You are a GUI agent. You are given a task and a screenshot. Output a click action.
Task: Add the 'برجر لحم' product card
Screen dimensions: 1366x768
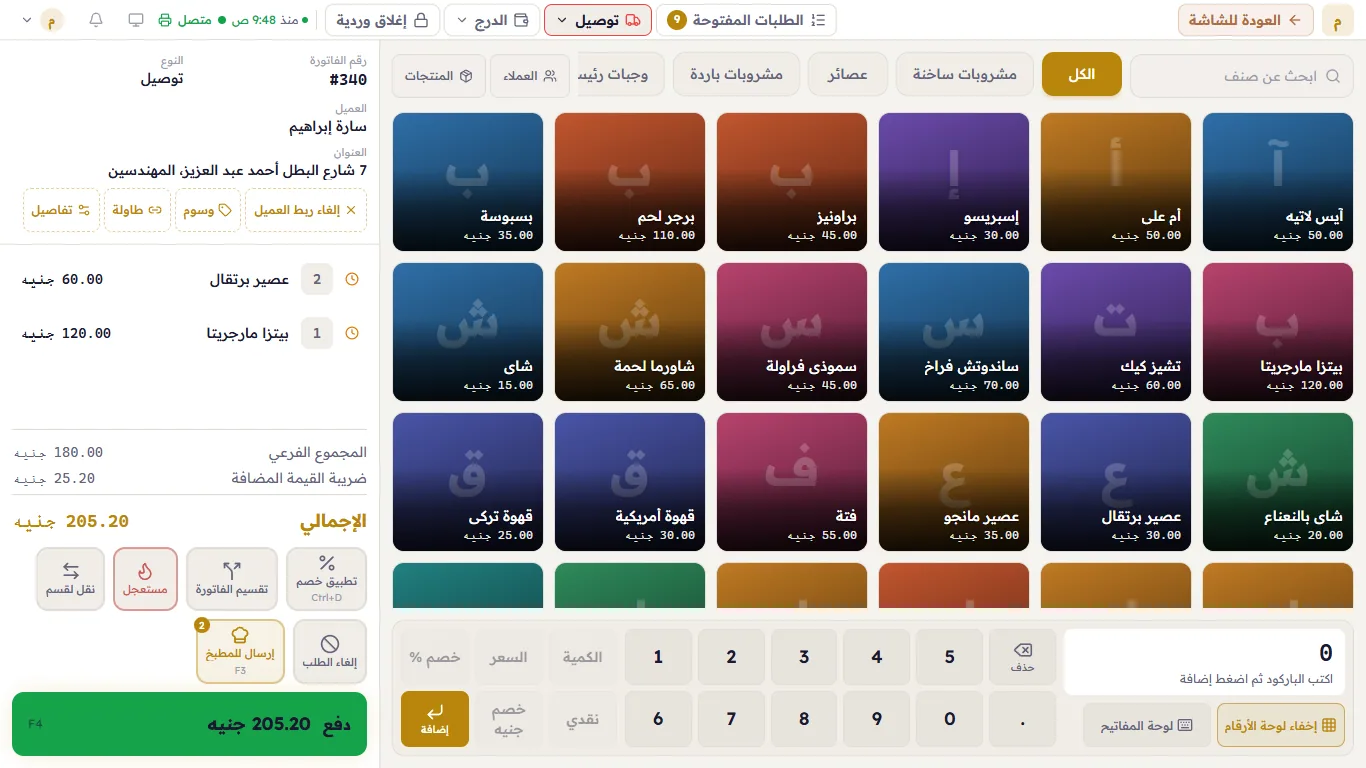pyautogui.click(x=630, y=182)
